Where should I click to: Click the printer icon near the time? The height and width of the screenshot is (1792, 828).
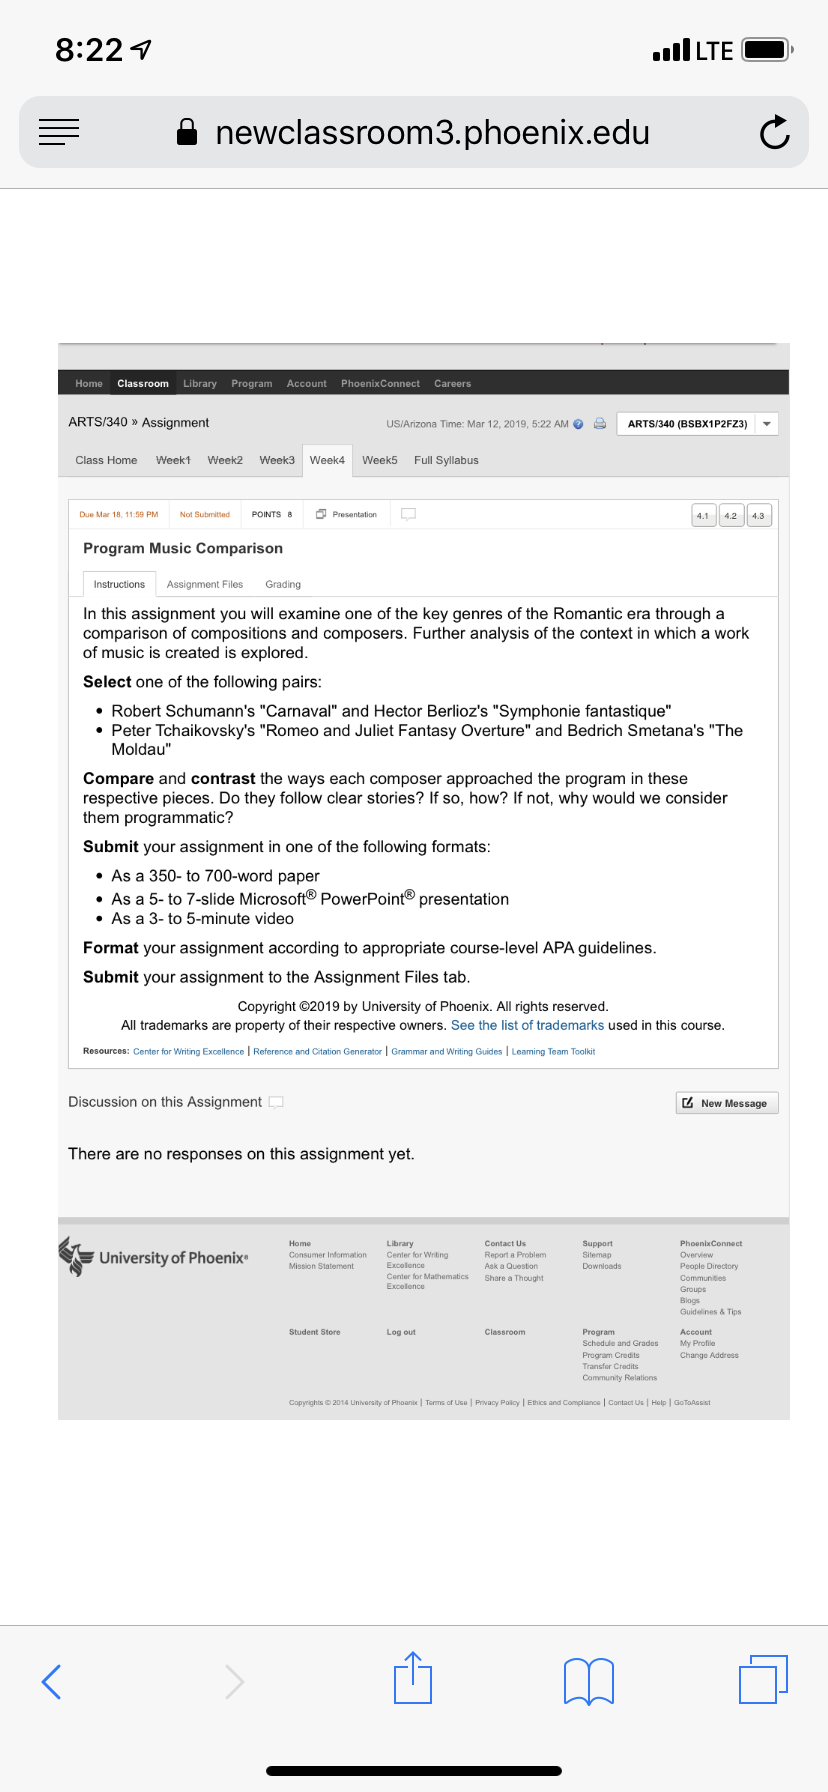click(x=600, y=423)
